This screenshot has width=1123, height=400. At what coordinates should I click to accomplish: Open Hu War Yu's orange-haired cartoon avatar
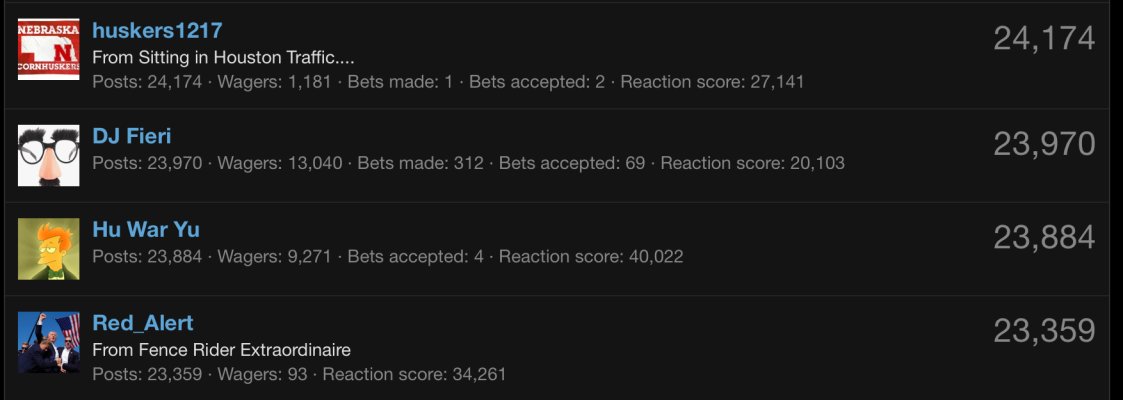49,249
